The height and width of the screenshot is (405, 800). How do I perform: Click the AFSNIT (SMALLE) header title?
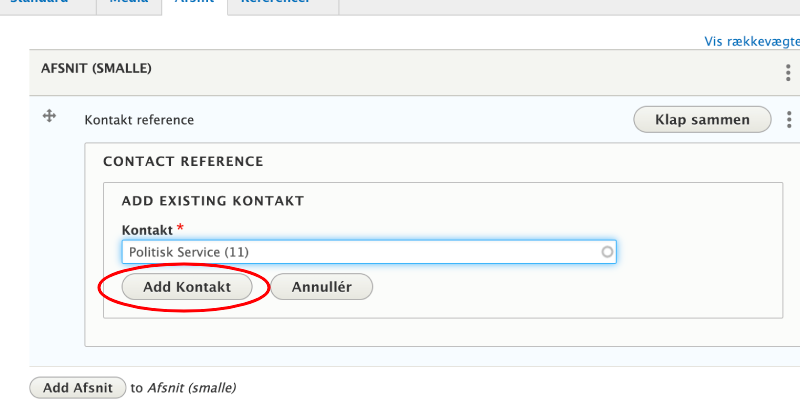[96, 69]
